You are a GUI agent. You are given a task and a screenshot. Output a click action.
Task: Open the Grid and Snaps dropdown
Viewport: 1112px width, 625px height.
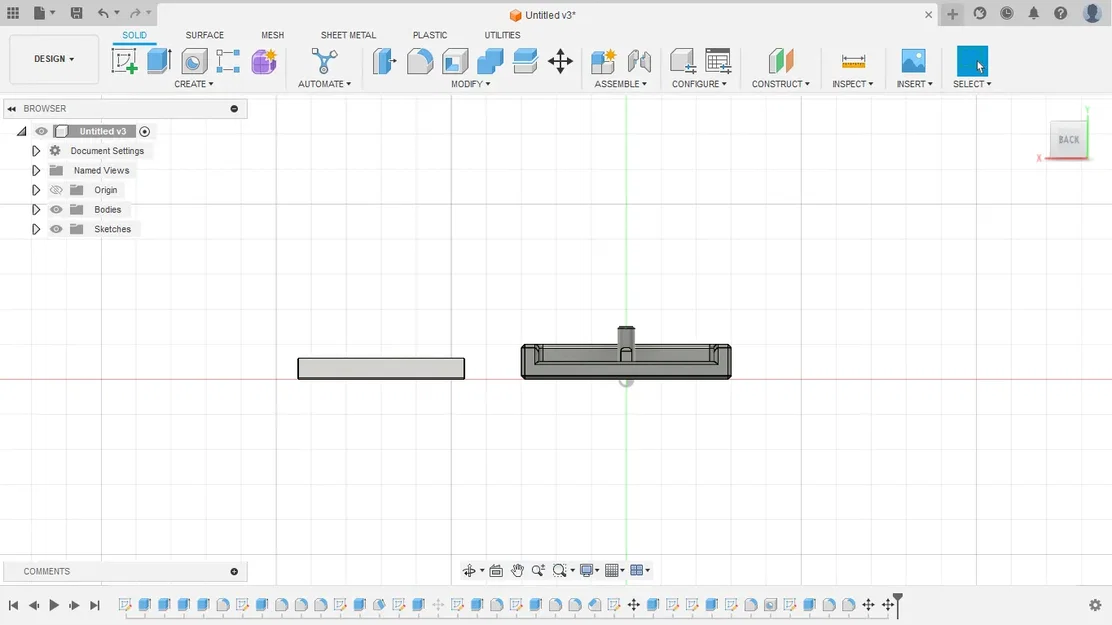tap(615, 570)
